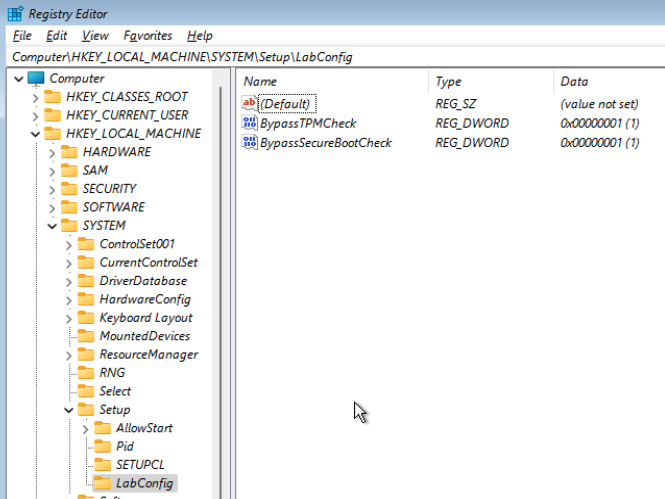Select the MountedDevices key
The image size is (665, 499).
point(144,336)
